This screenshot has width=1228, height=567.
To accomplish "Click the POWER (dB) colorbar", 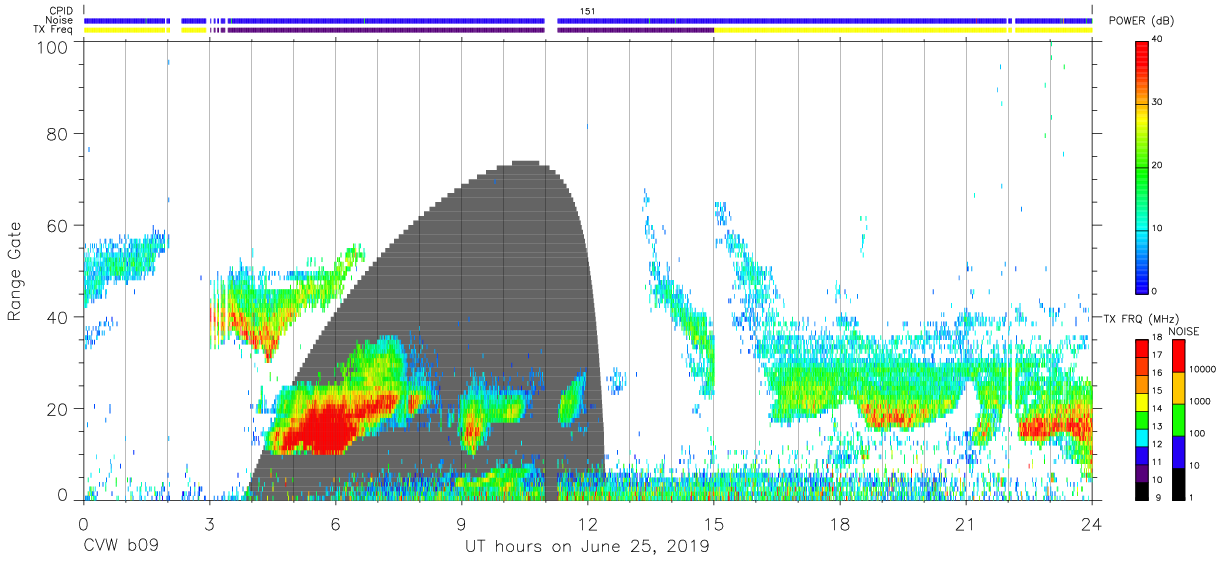I will coord(1142,166).
